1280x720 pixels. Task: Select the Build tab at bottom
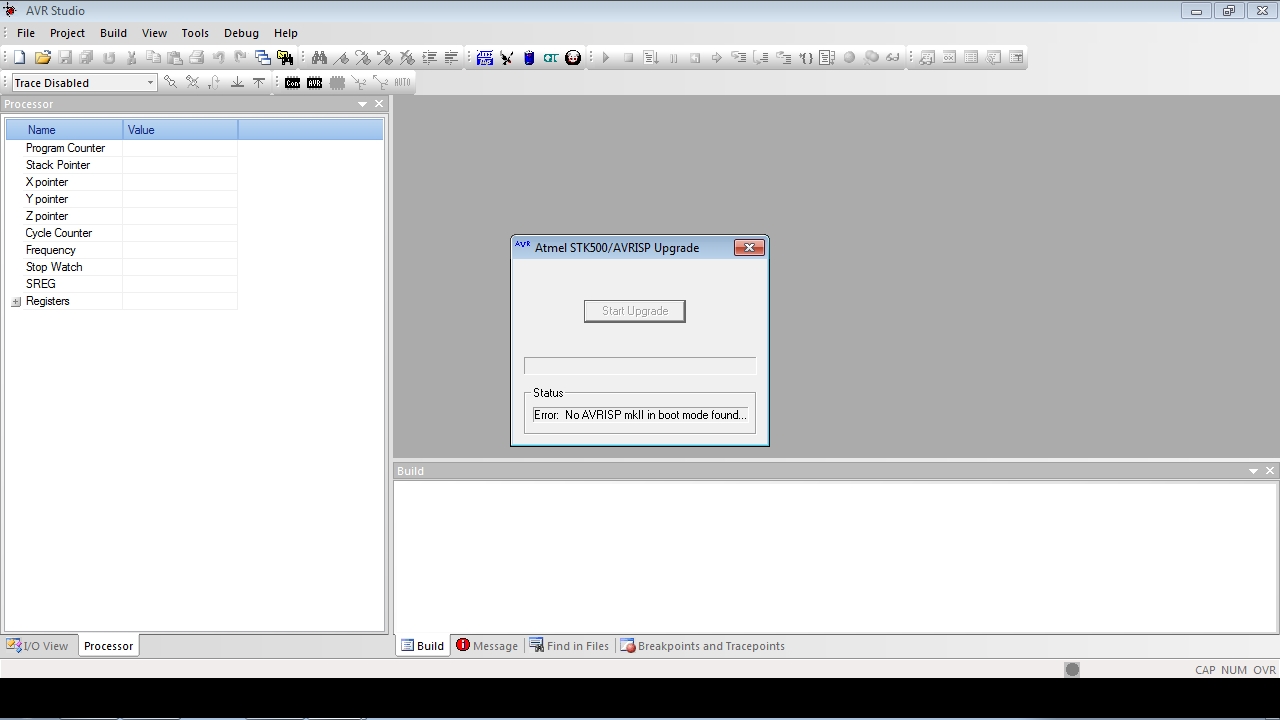[422, 646]
